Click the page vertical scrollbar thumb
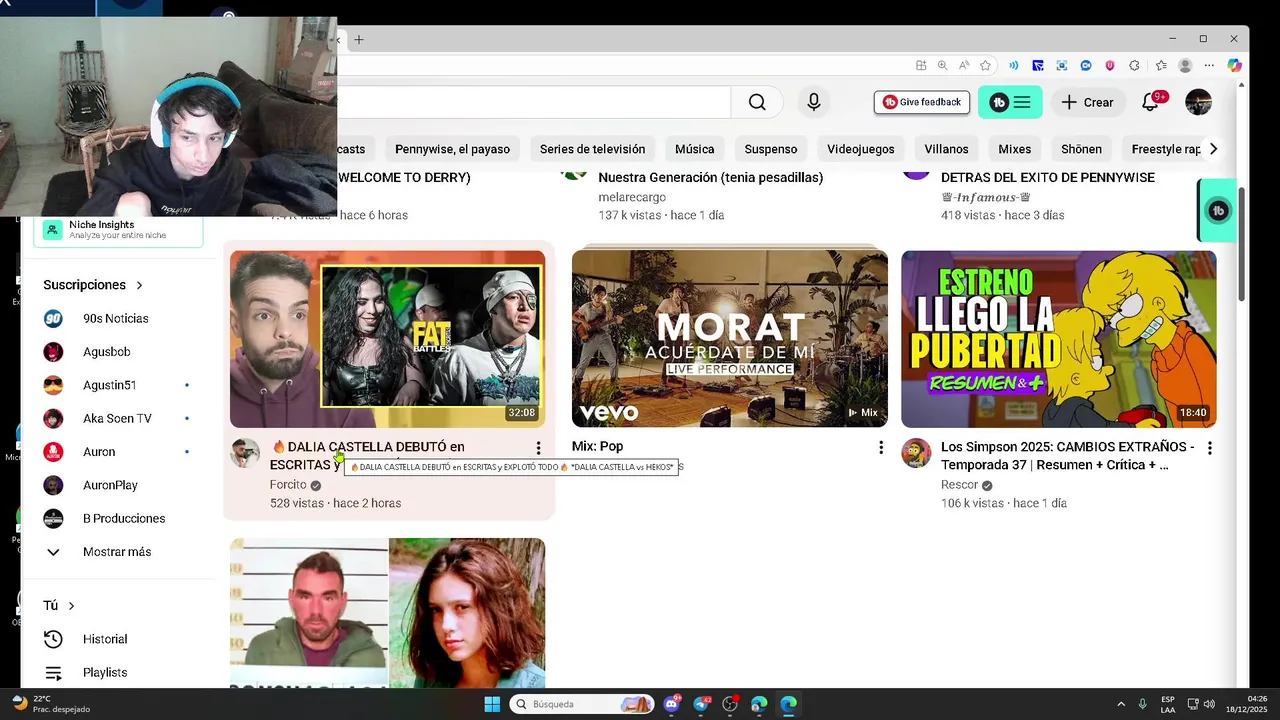 [x=1241, y=245]
